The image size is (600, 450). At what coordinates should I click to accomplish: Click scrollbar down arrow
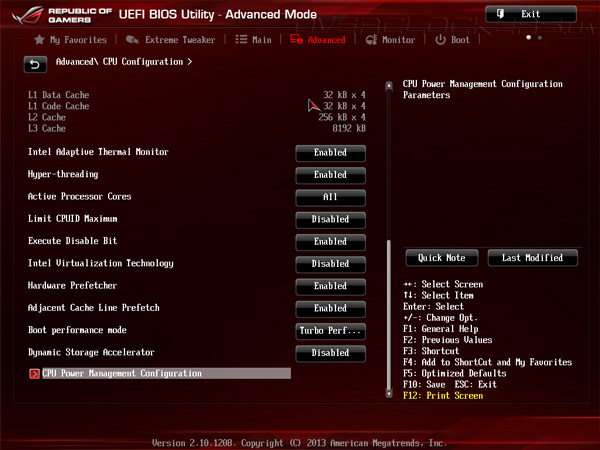389,393
